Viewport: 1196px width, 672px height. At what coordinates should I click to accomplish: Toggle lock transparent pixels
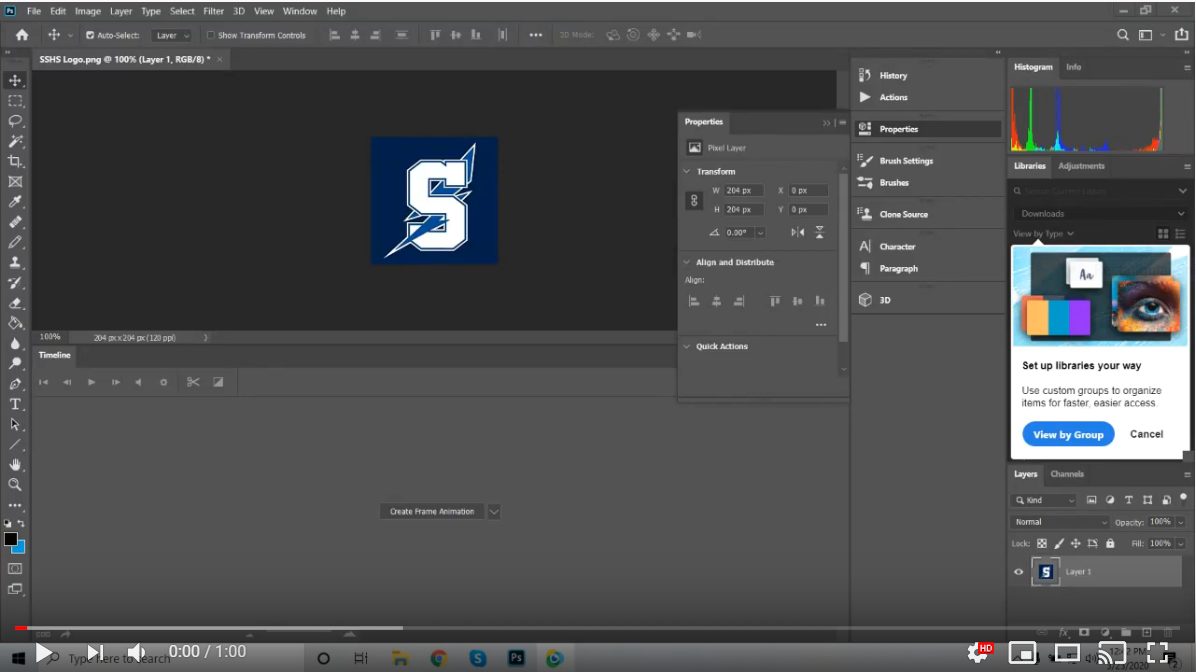tap(1042, 543)
